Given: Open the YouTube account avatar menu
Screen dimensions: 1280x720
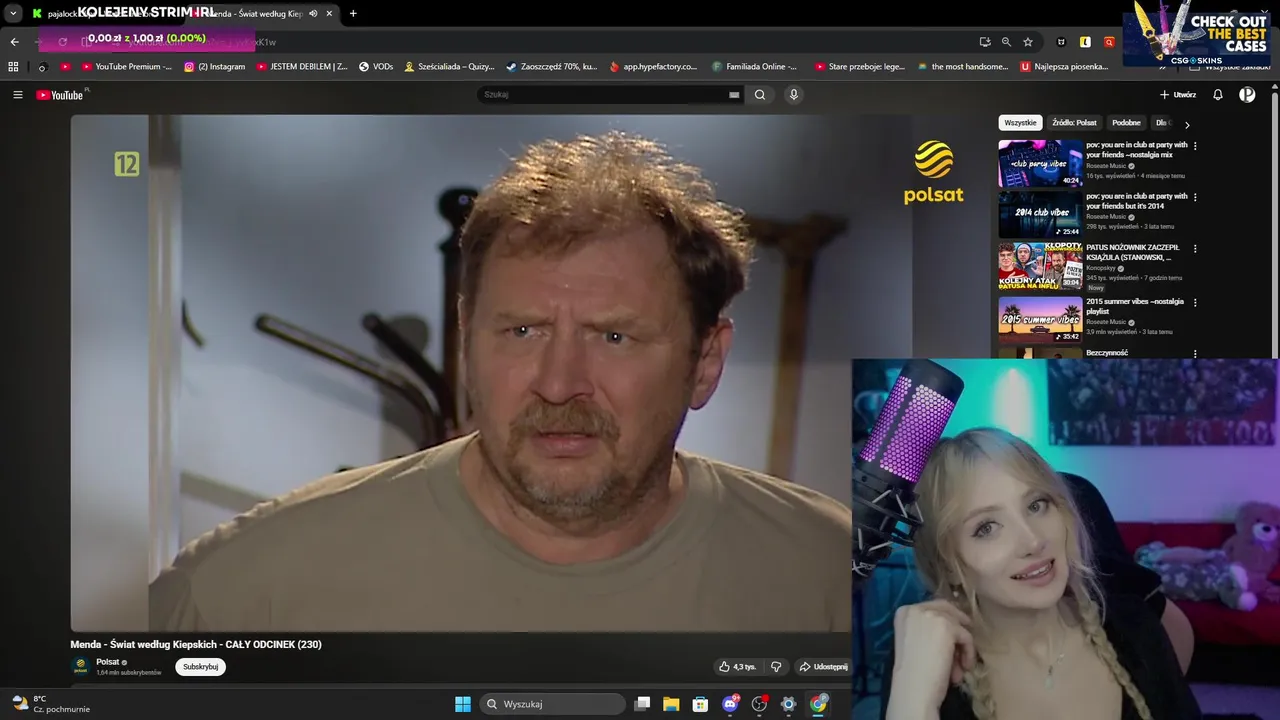Looking at the screenshot, I should [1247, 95].
